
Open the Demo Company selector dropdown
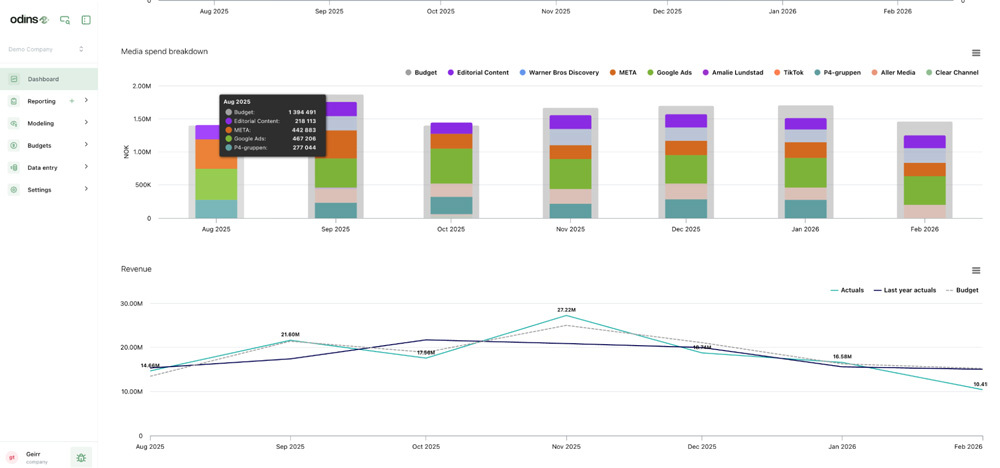coord(46,49)
